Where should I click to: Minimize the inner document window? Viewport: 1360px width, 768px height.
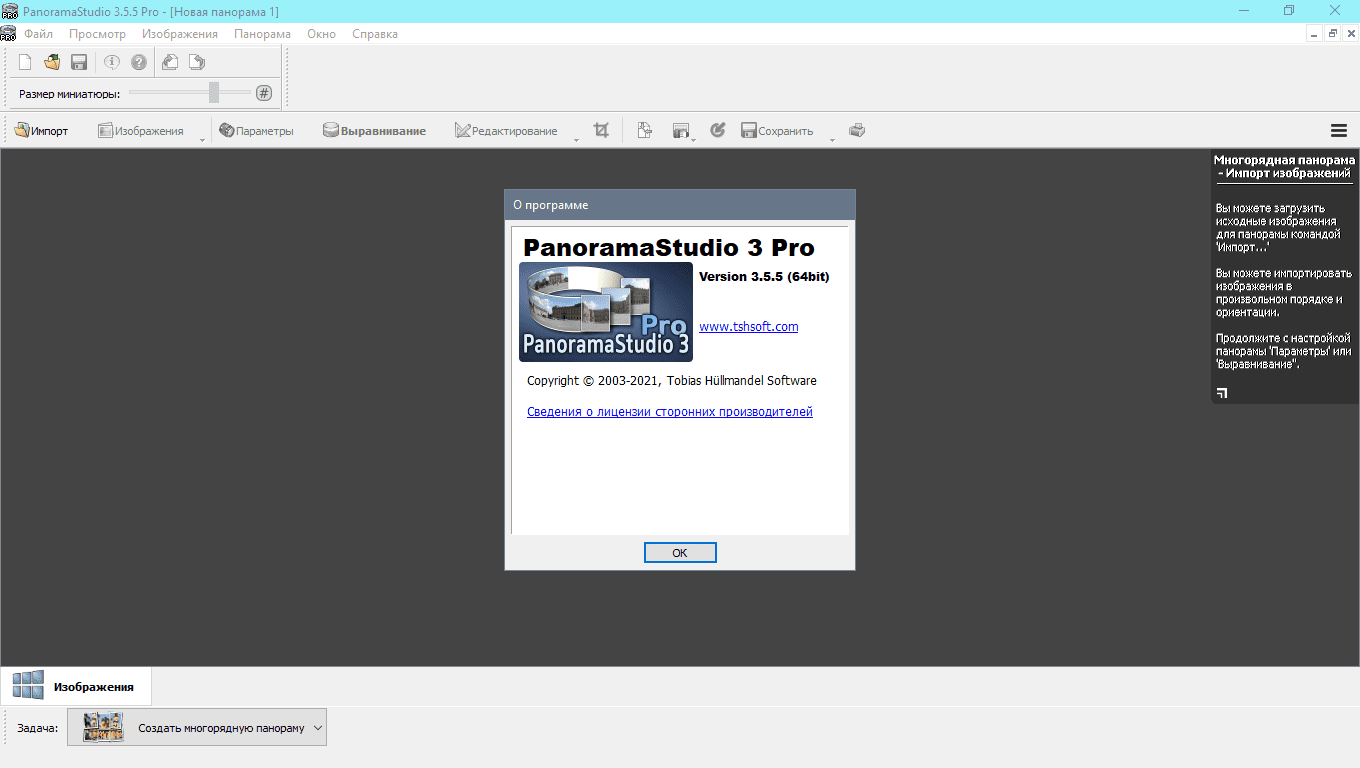tap(1314, 34)
